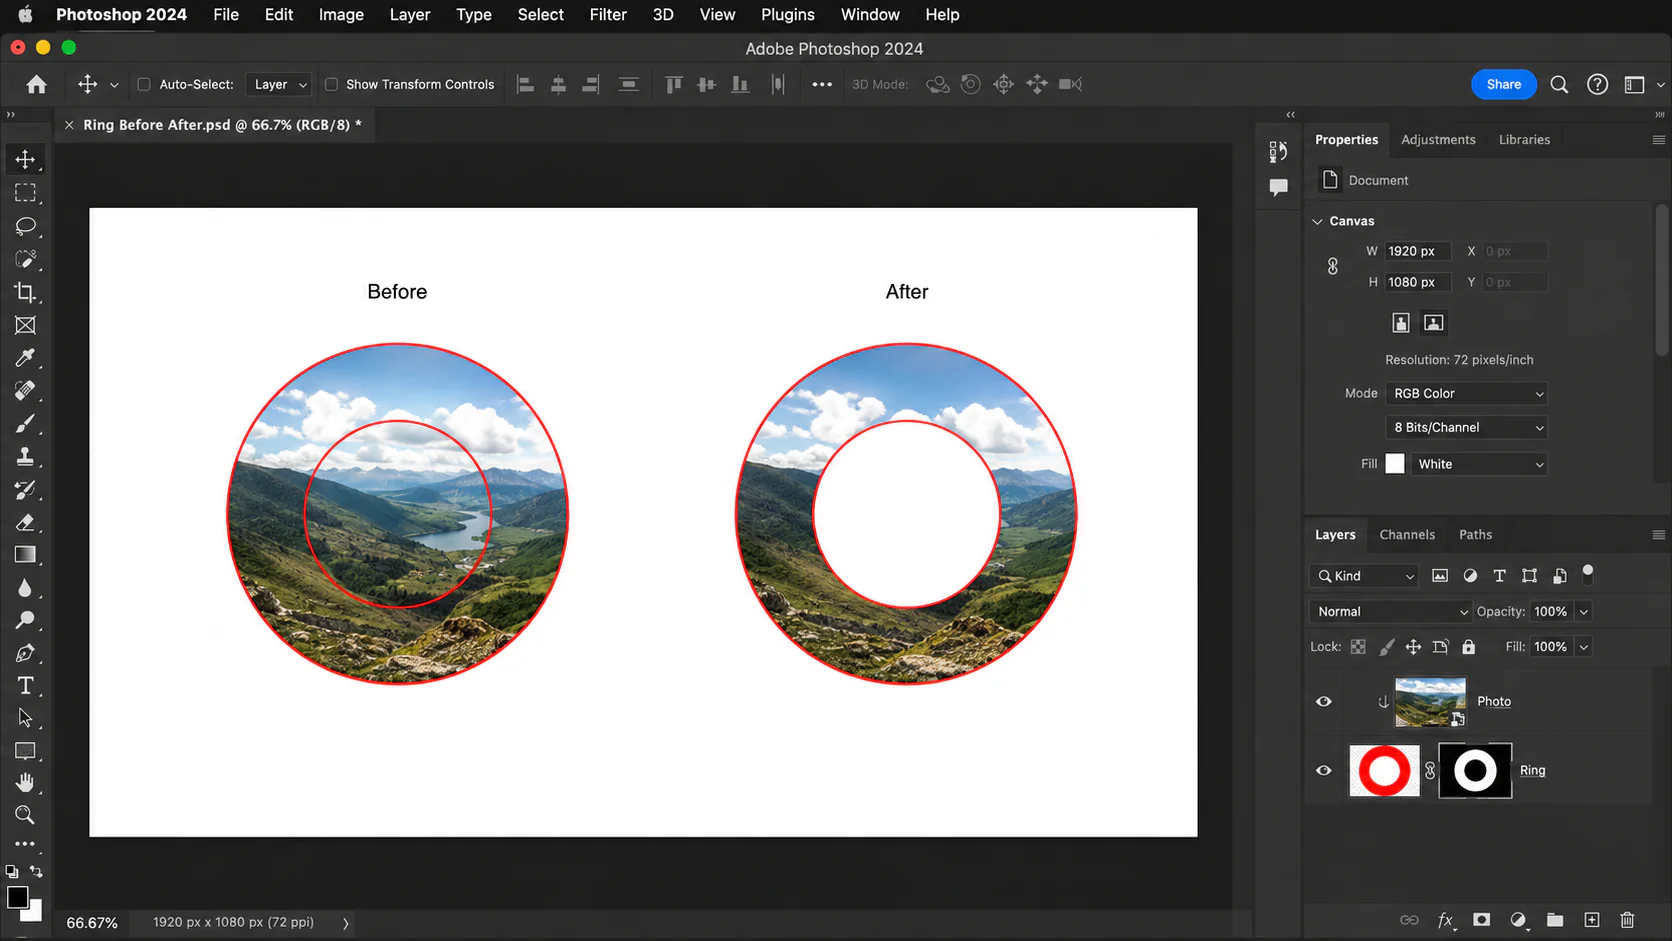
Task: Open the Help question mark icon
Action: coord(1598,85)
